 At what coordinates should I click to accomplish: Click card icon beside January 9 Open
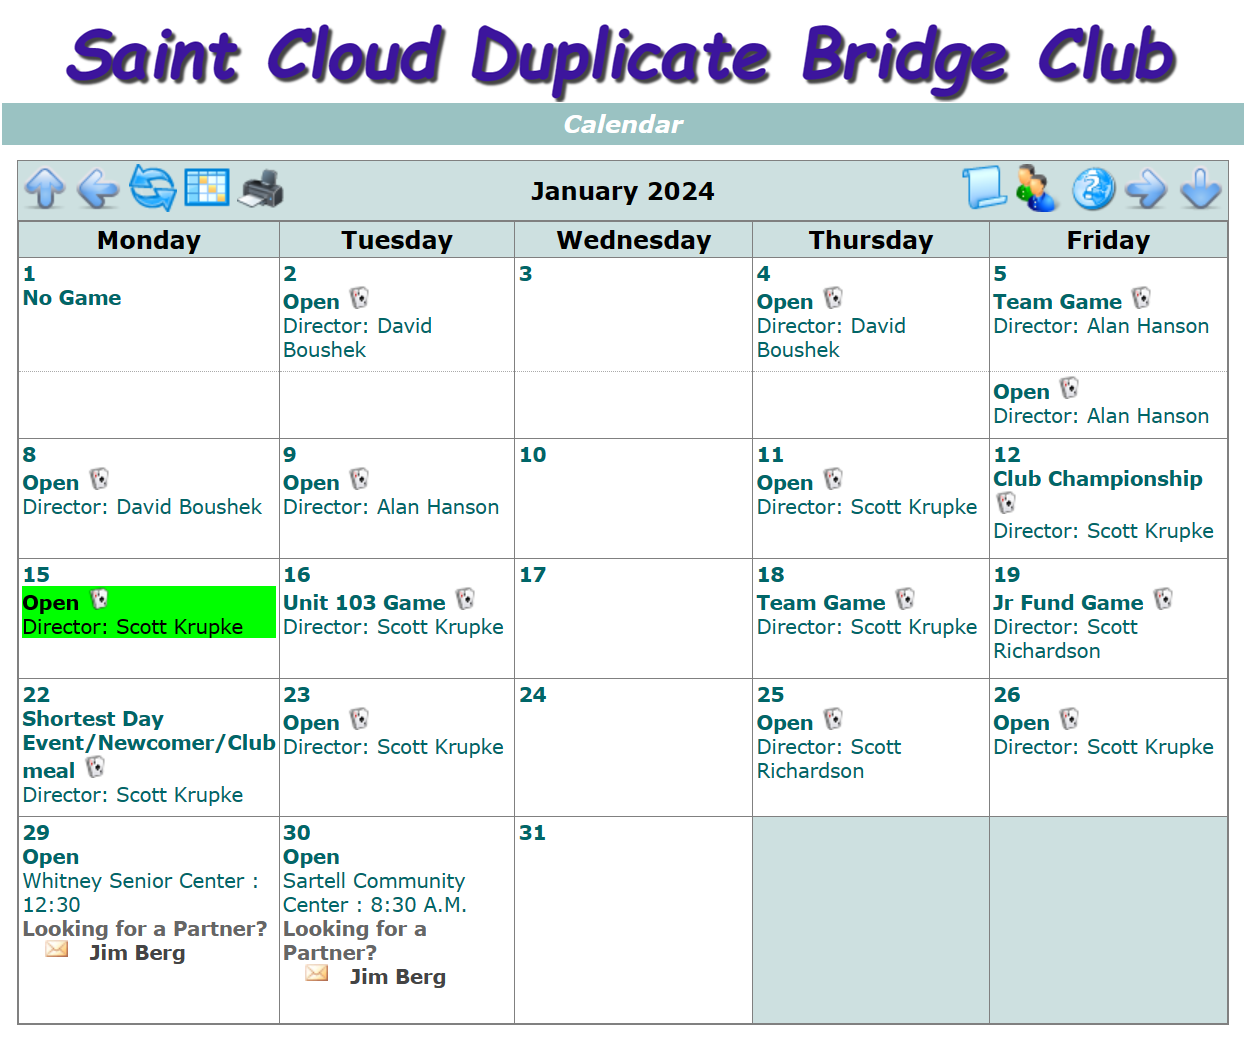pyautogui.click(x=360, y=479)
